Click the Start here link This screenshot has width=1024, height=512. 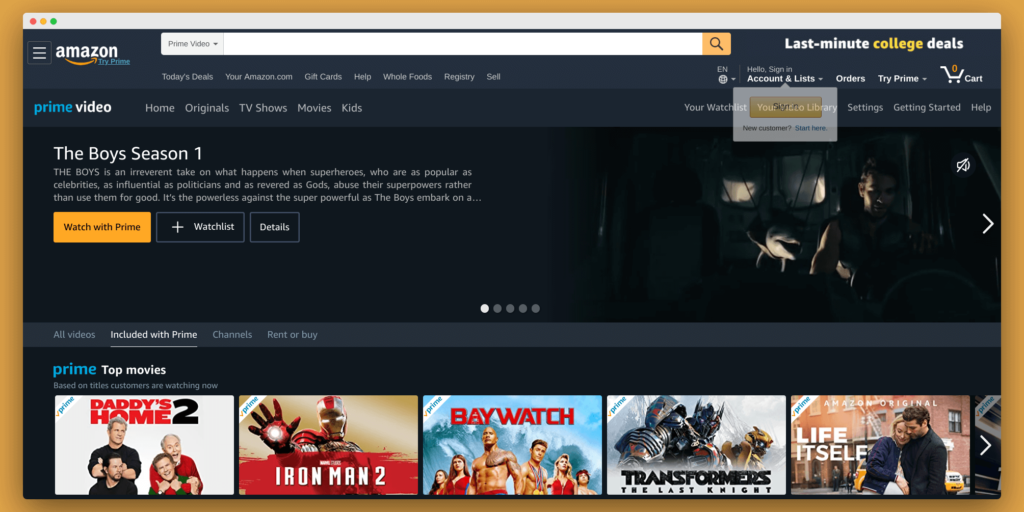click(811, 128)
